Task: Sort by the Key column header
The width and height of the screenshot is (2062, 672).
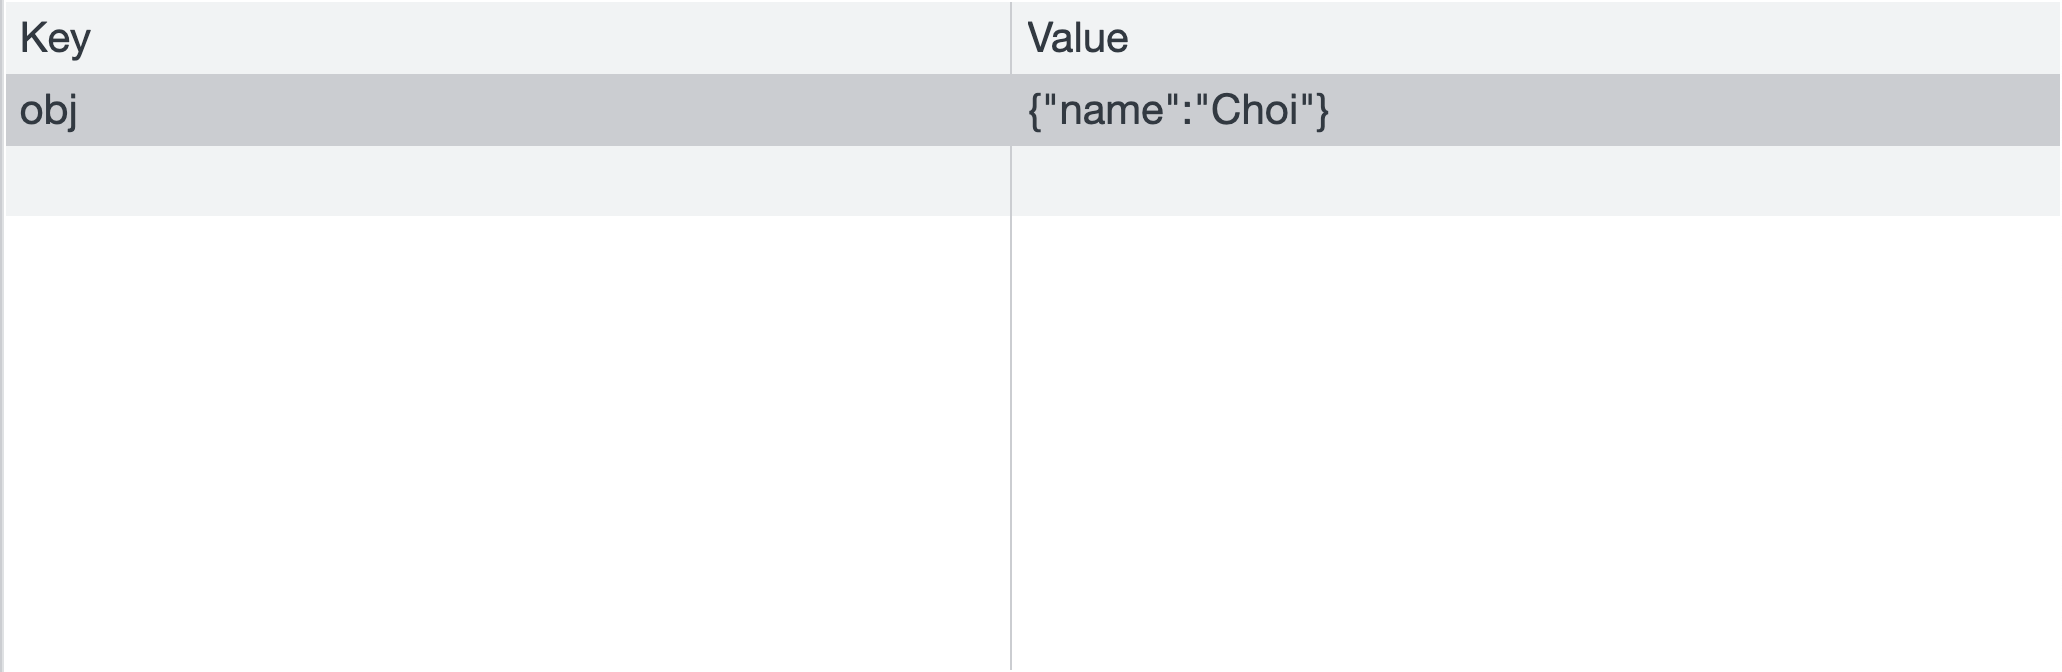Action: tap(507, 38)
